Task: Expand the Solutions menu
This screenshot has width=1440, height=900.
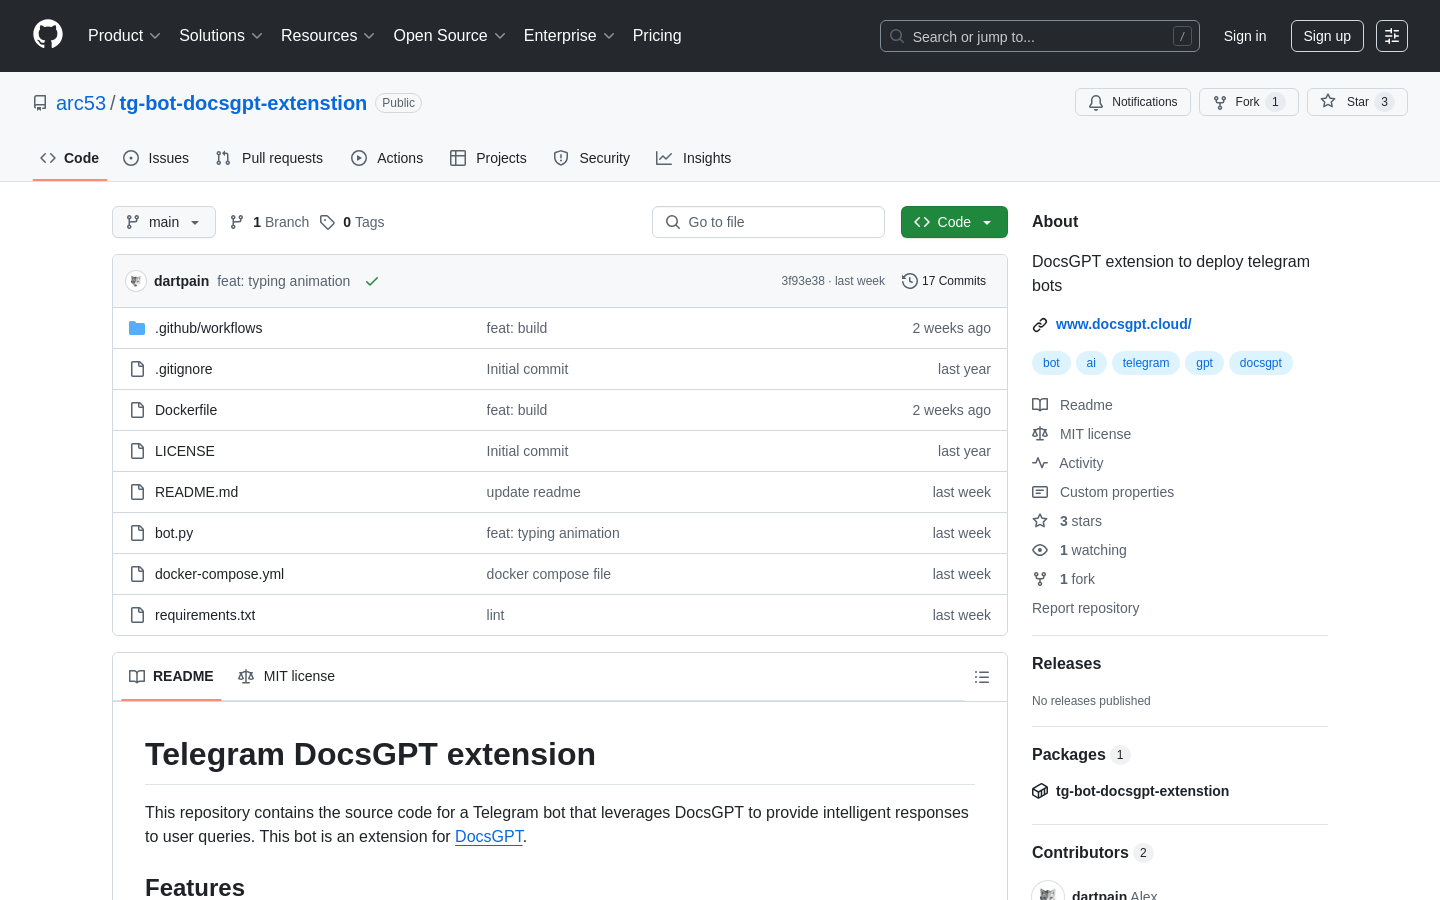Action: [221, 36]
